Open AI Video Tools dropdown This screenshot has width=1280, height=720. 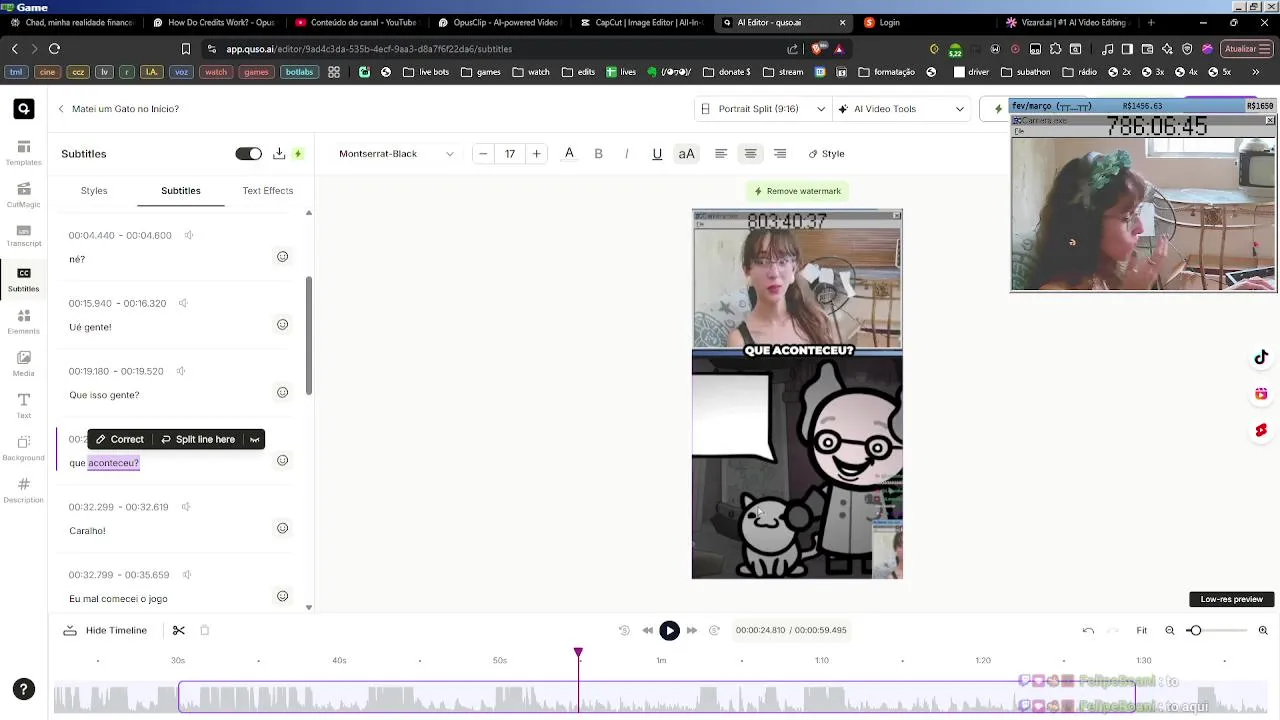[x=900, y=109]
